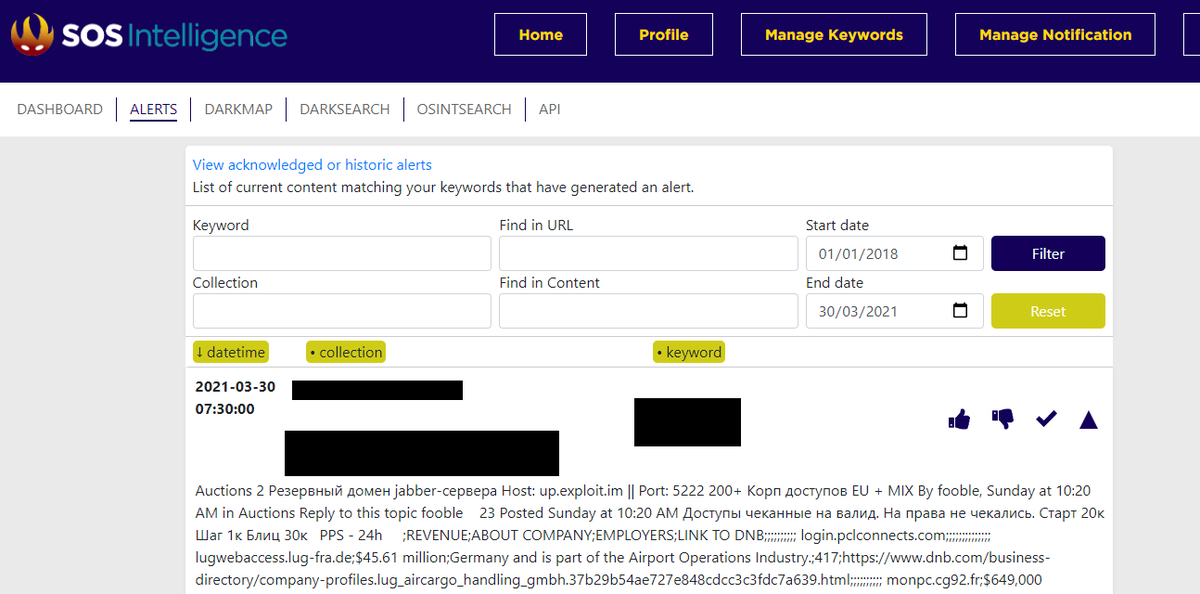Go to Manage Keywords

pyautogui.click(x=834, y=35)
